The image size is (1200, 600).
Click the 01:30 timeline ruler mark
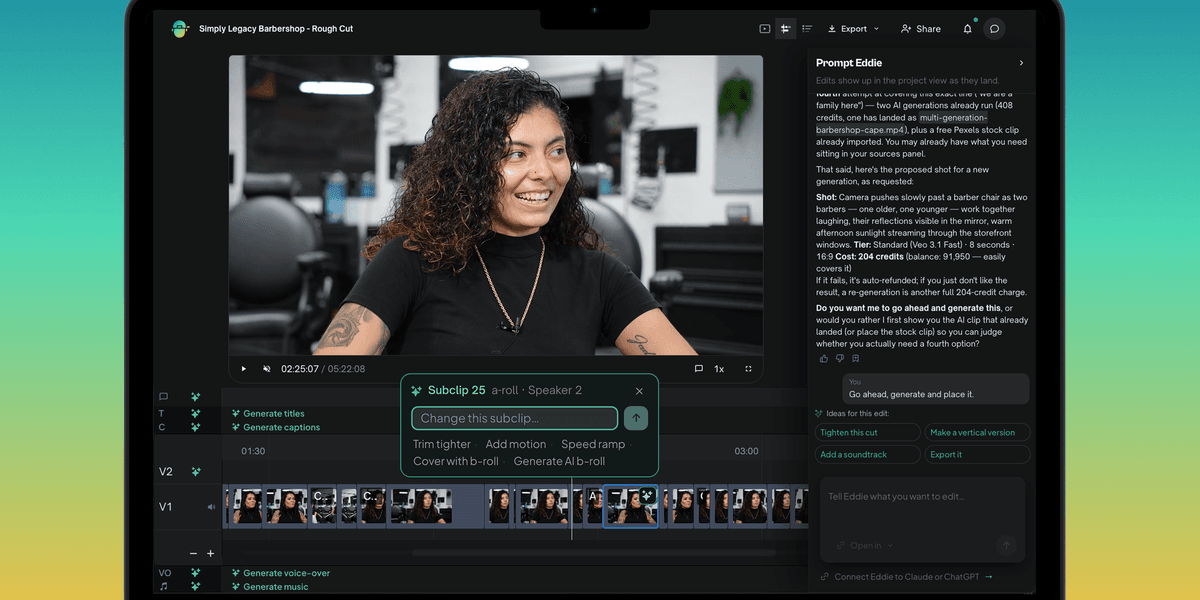[253, 451]
